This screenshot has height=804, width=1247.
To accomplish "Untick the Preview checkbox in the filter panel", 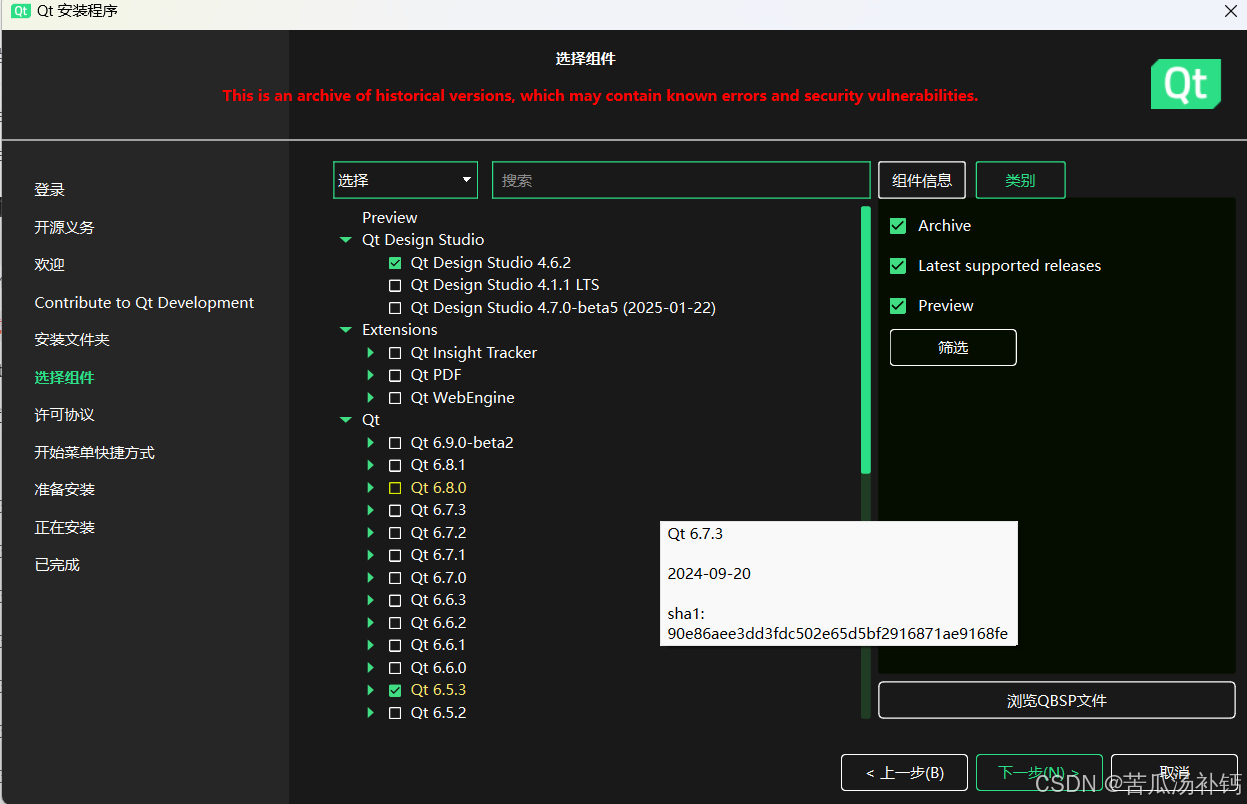I will 898,306.
